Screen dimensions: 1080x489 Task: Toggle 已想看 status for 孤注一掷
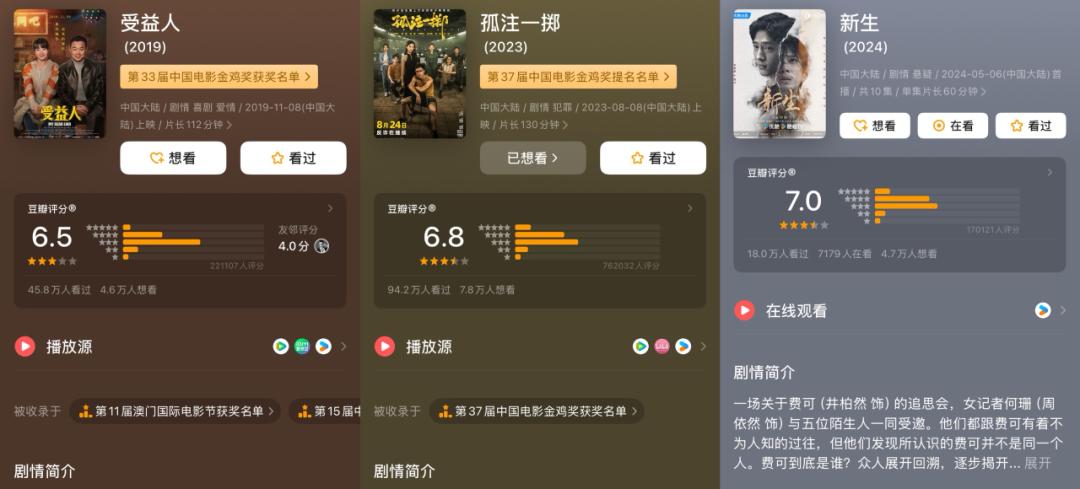tap(532, 158)
